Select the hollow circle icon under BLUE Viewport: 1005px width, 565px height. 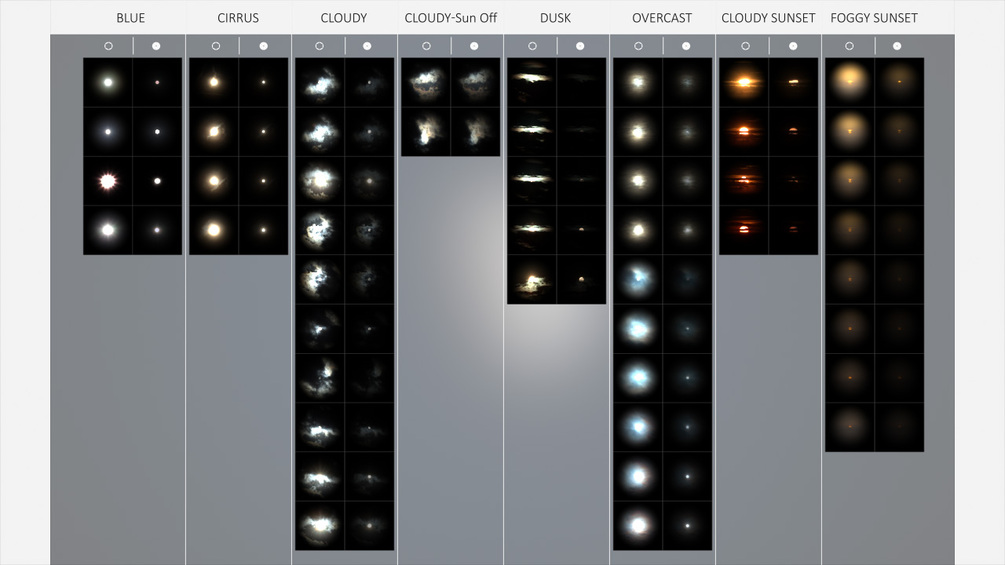coord(108,46)
